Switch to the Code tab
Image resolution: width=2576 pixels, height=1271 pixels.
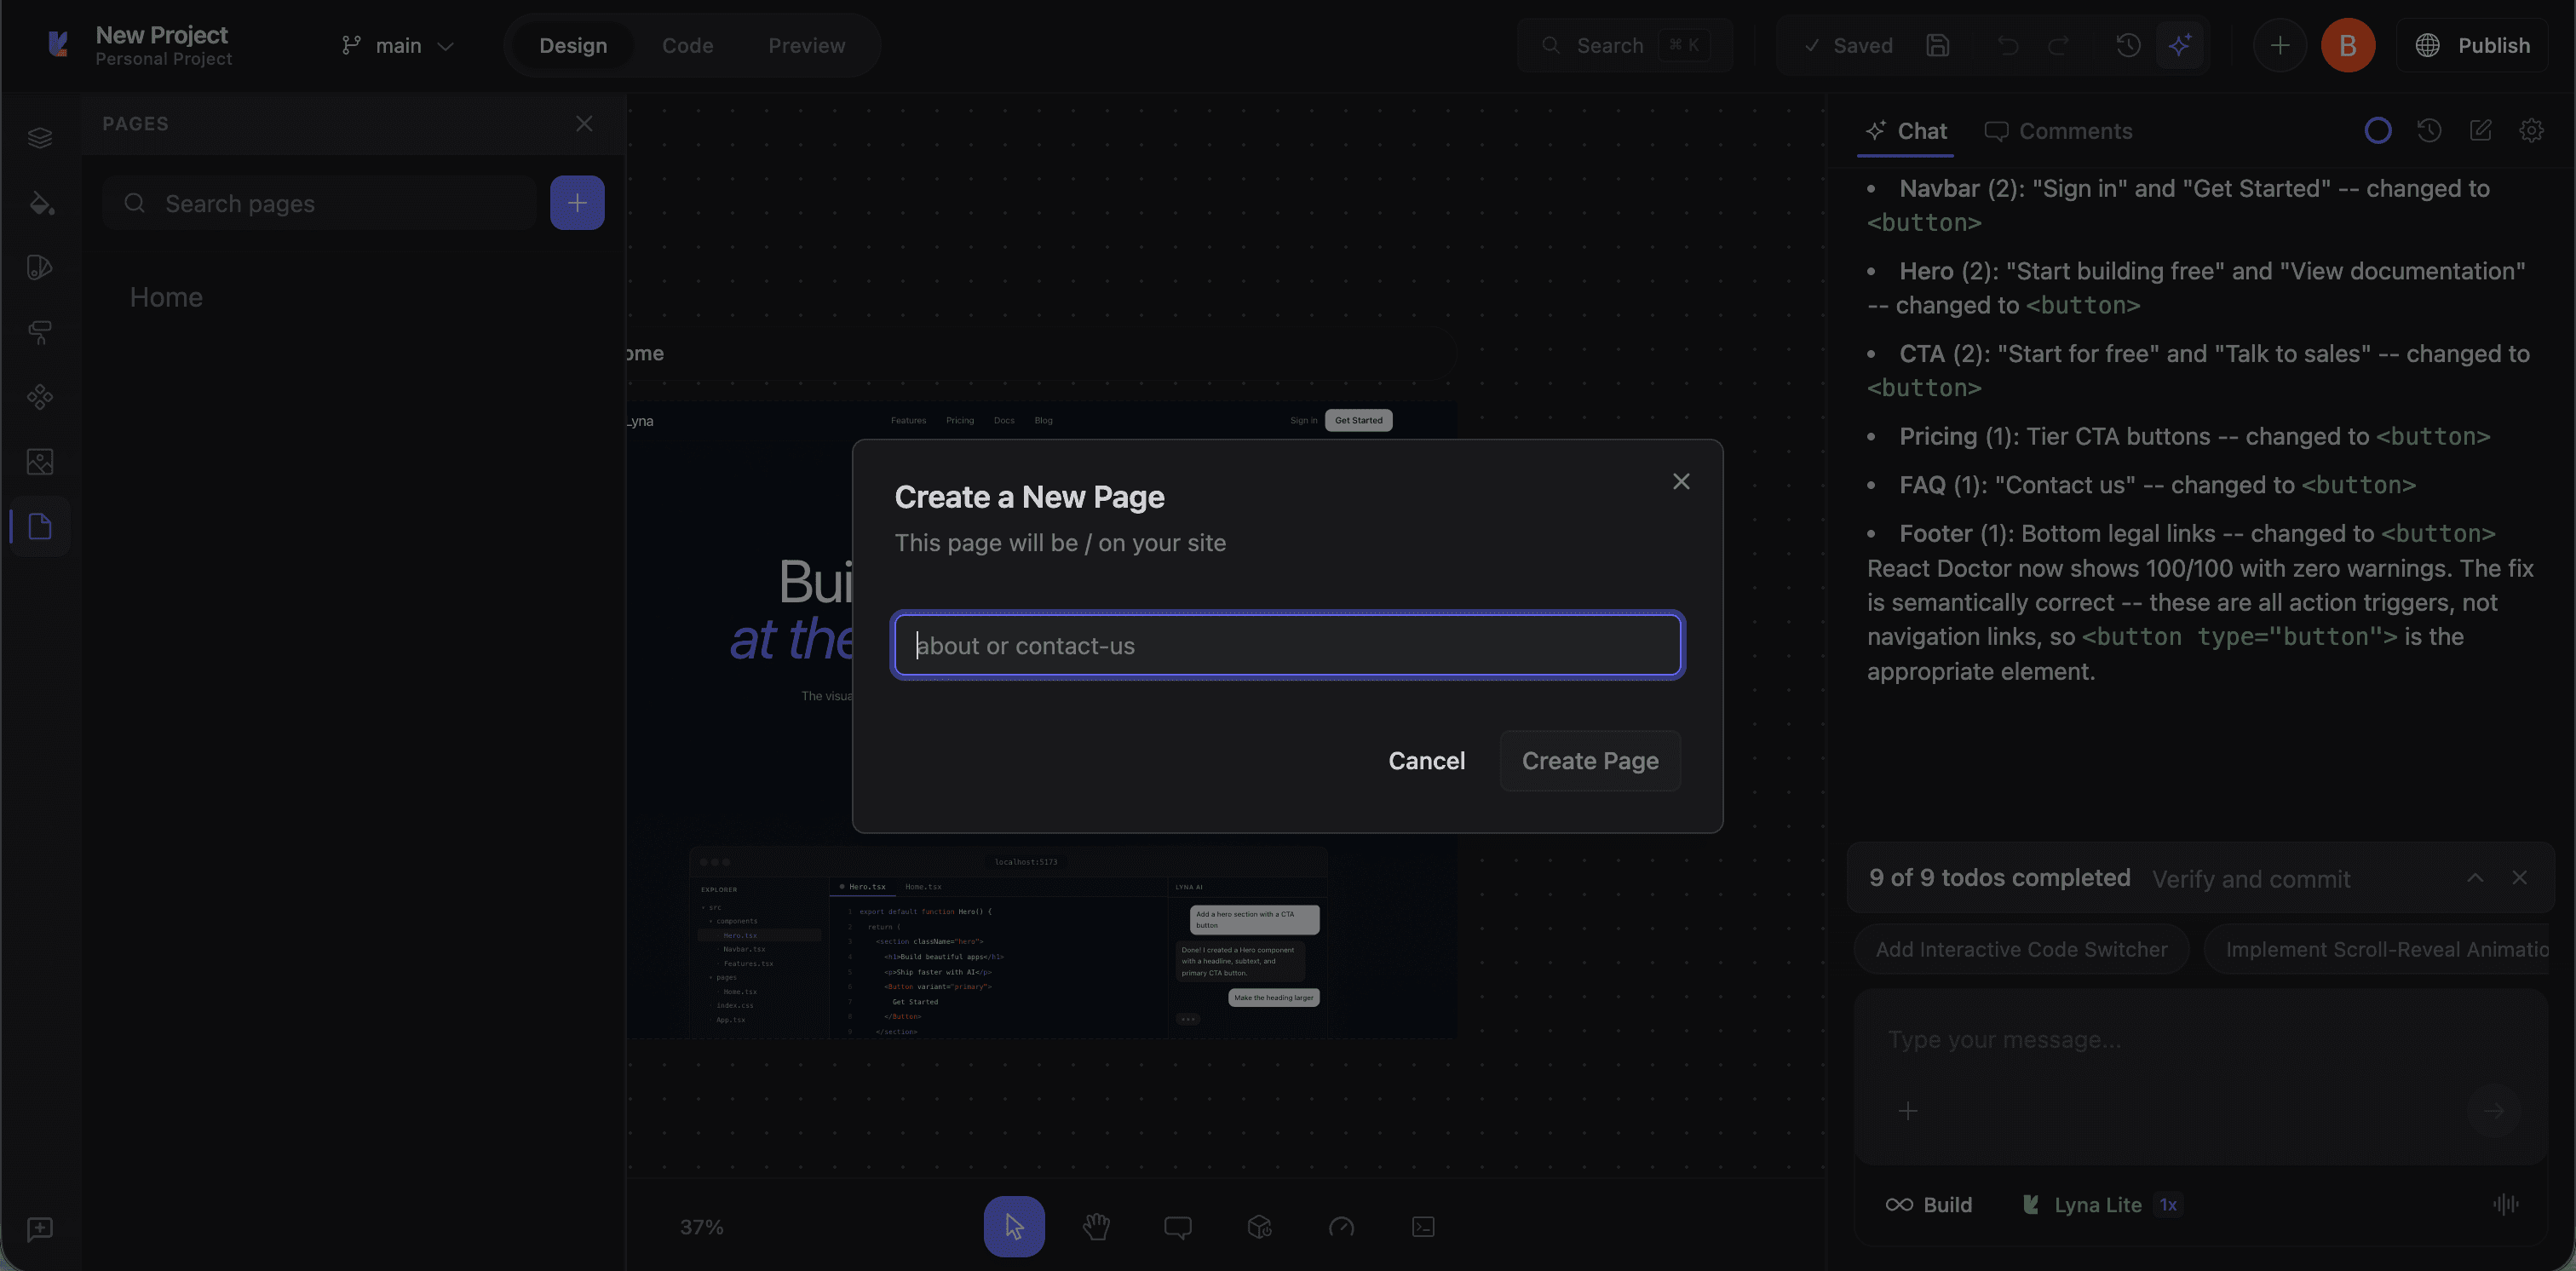[x=687, y=45]
